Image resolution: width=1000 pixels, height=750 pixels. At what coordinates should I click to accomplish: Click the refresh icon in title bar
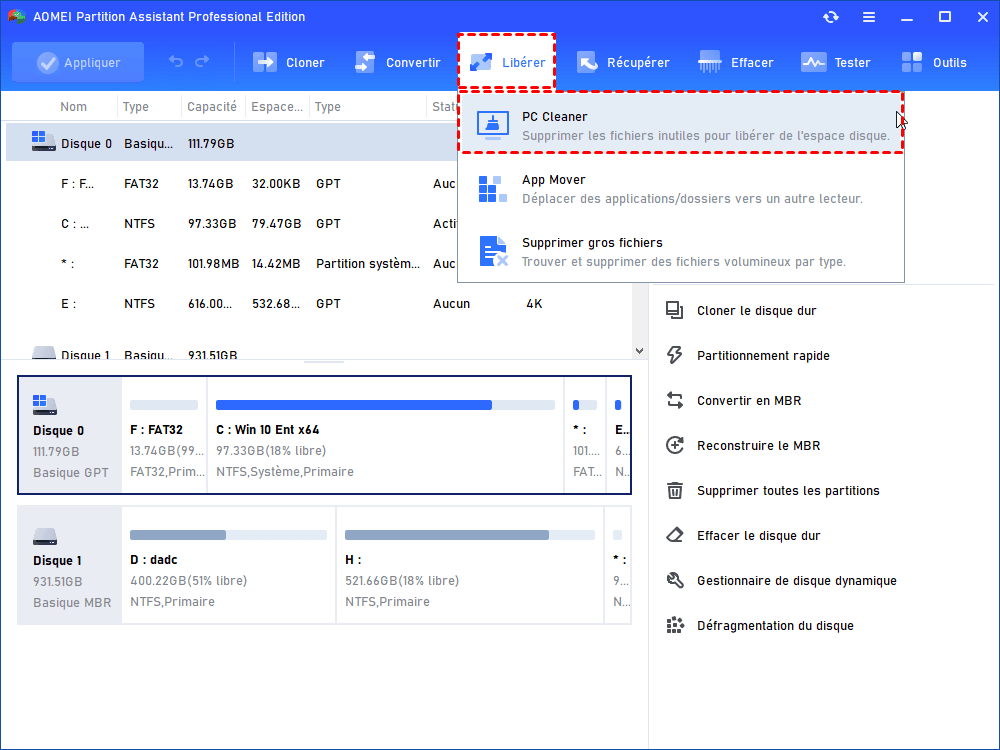[x=830, y=17]
